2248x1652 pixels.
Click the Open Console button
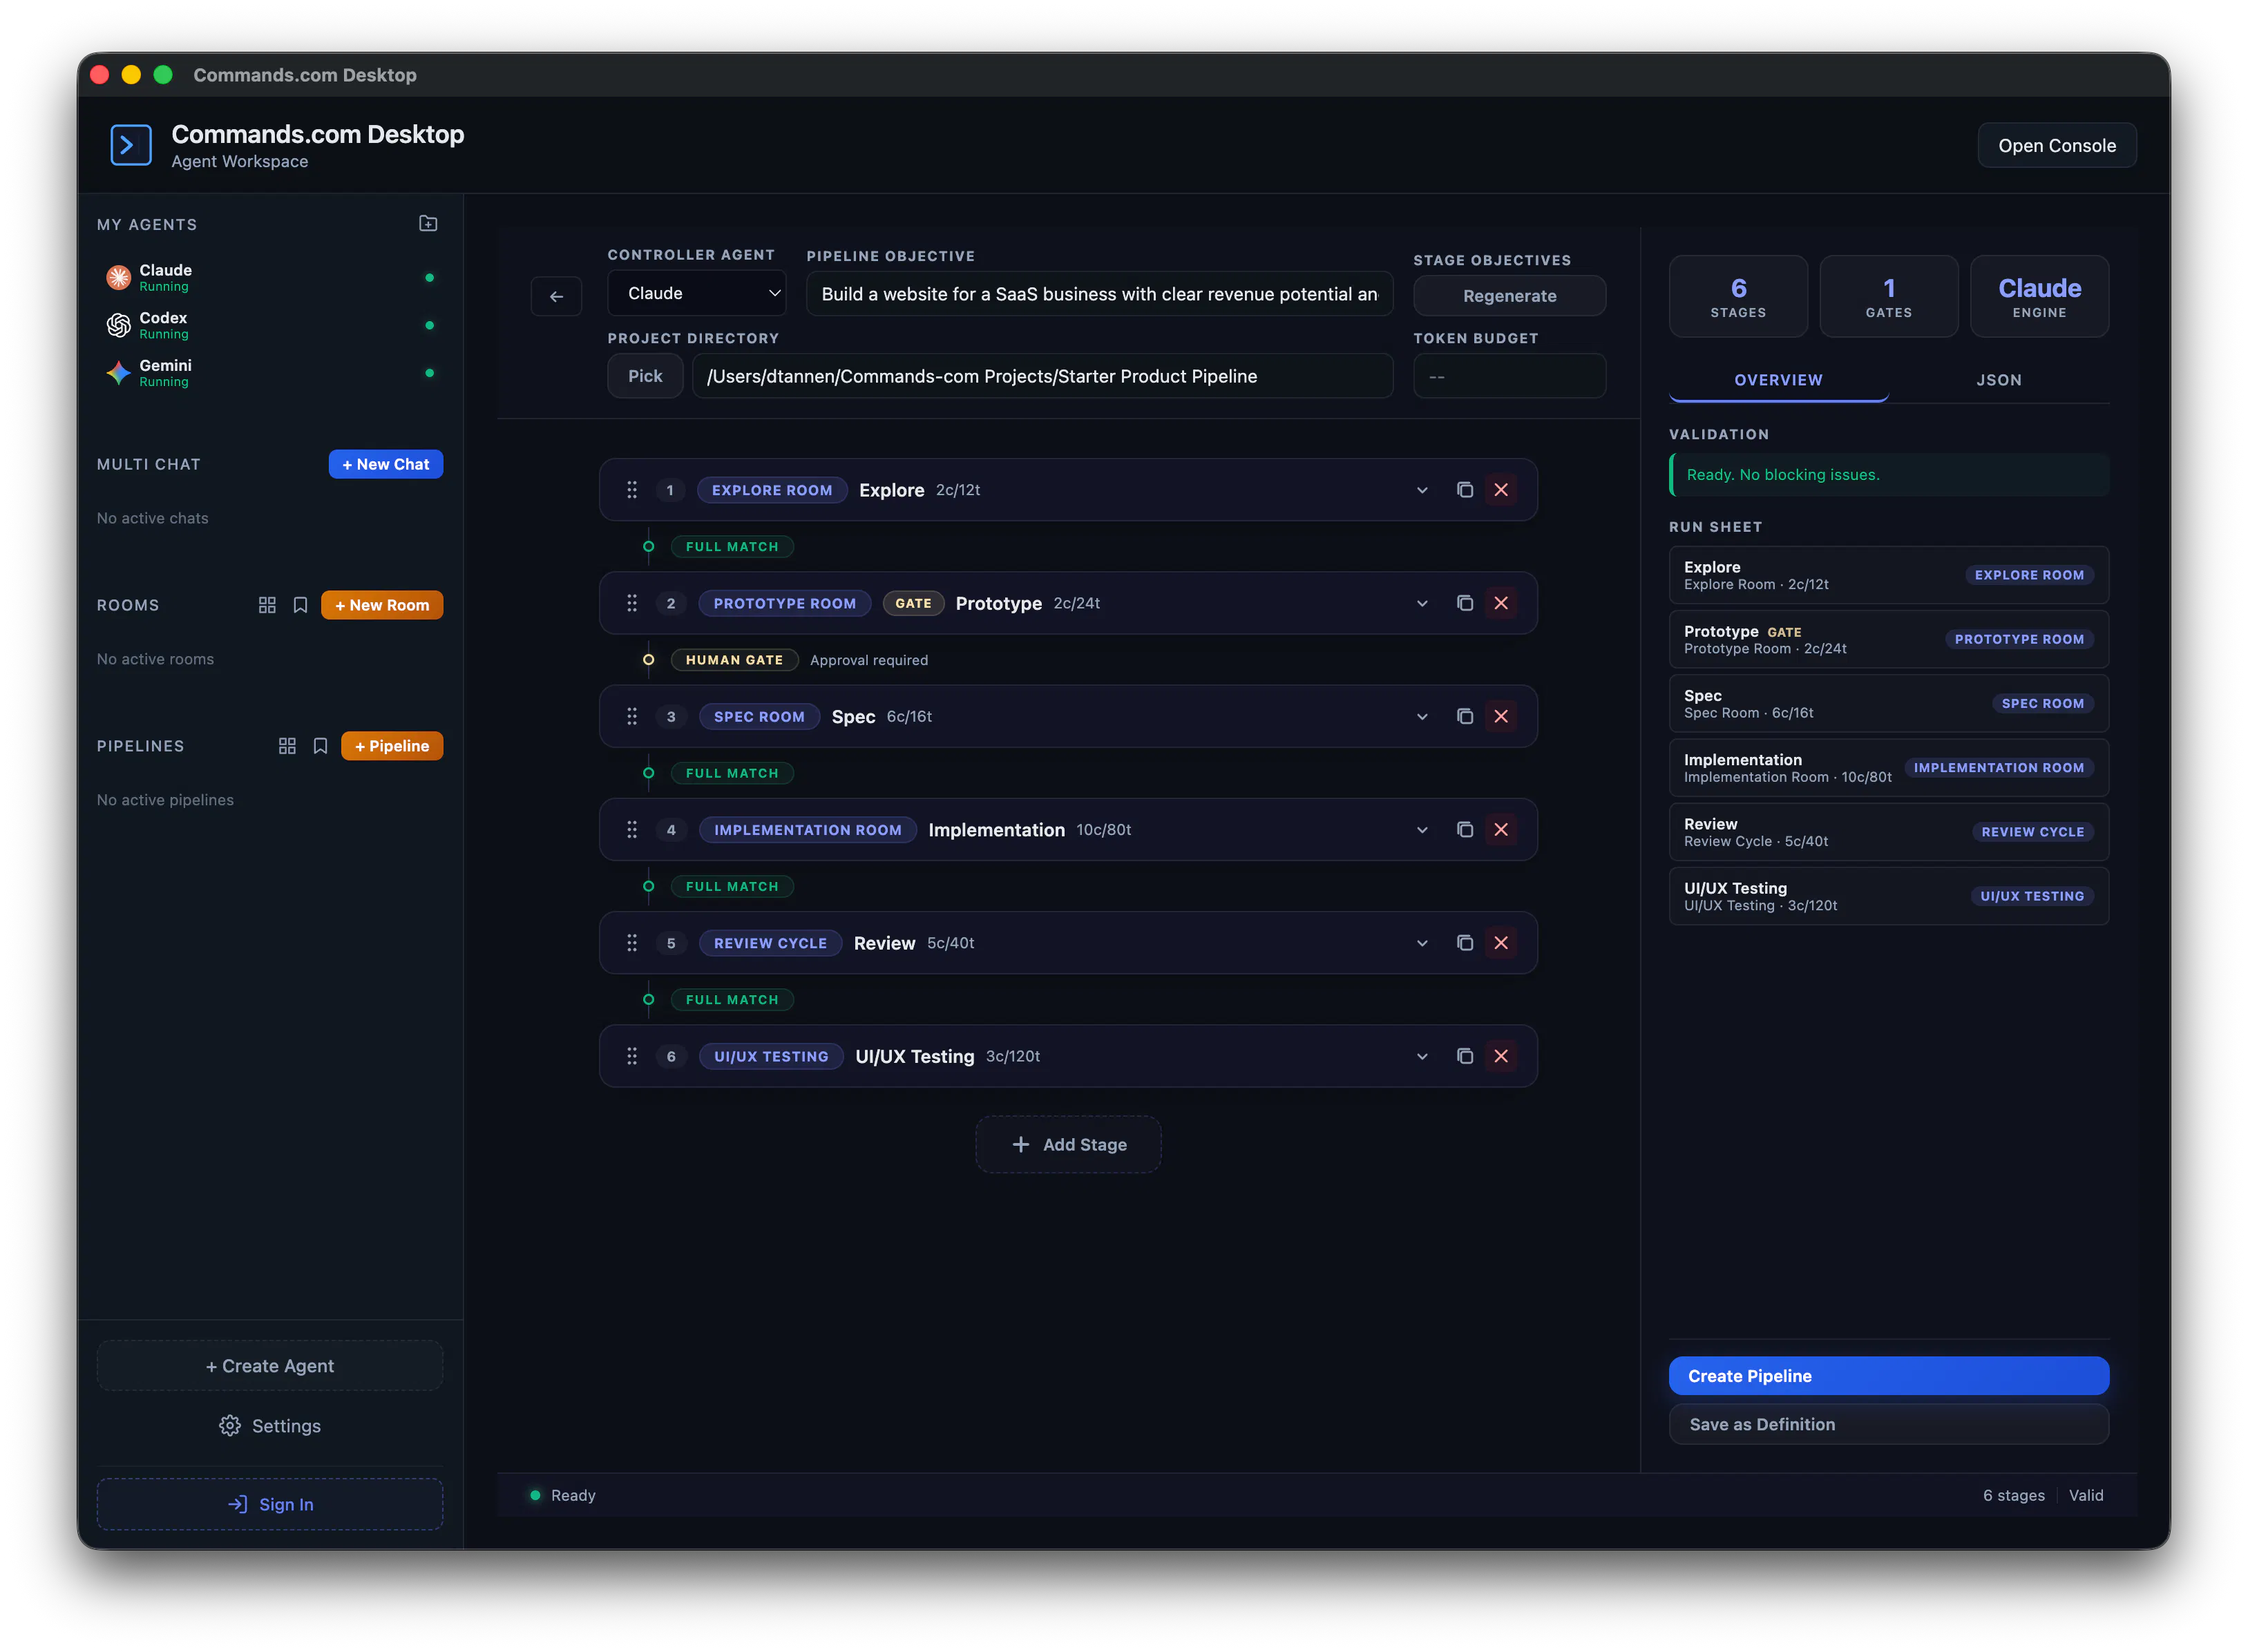(x=2057, y=145)
